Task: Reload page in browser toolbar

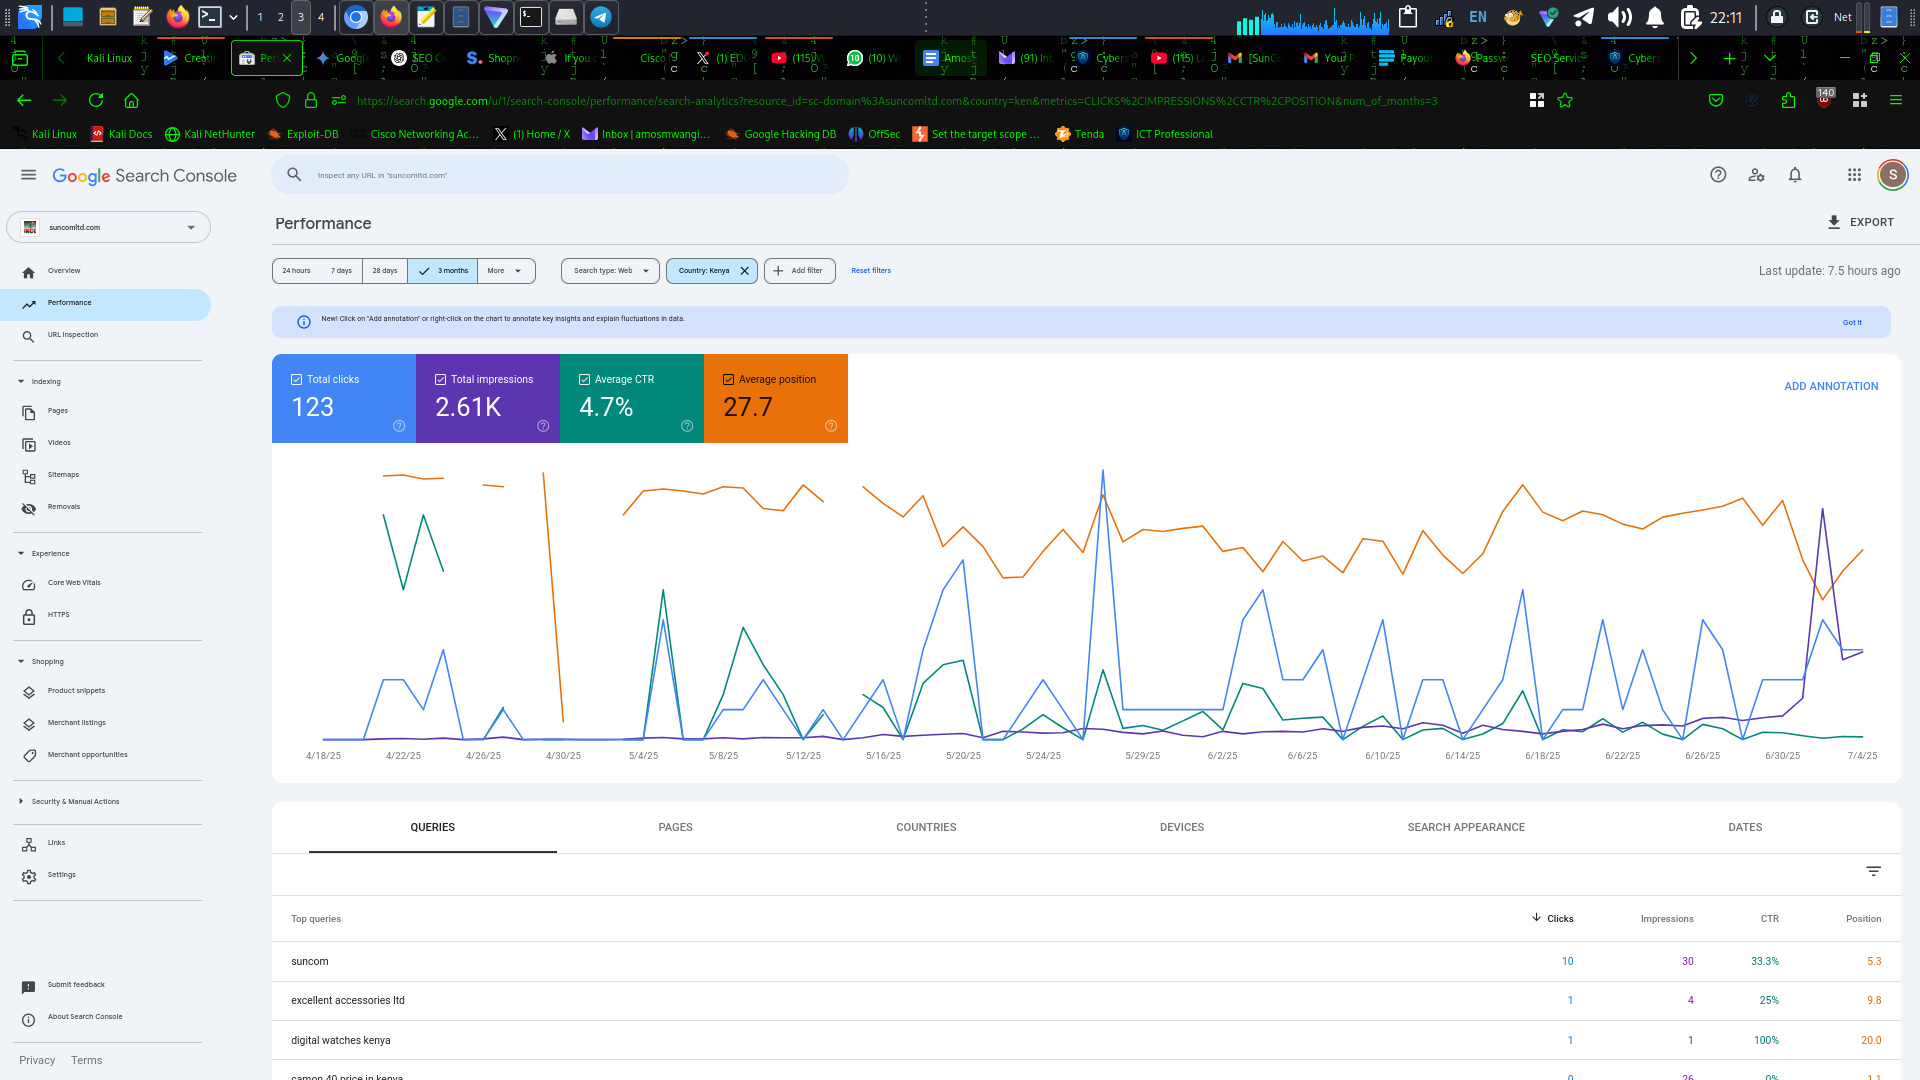Action: coord(96,100)
